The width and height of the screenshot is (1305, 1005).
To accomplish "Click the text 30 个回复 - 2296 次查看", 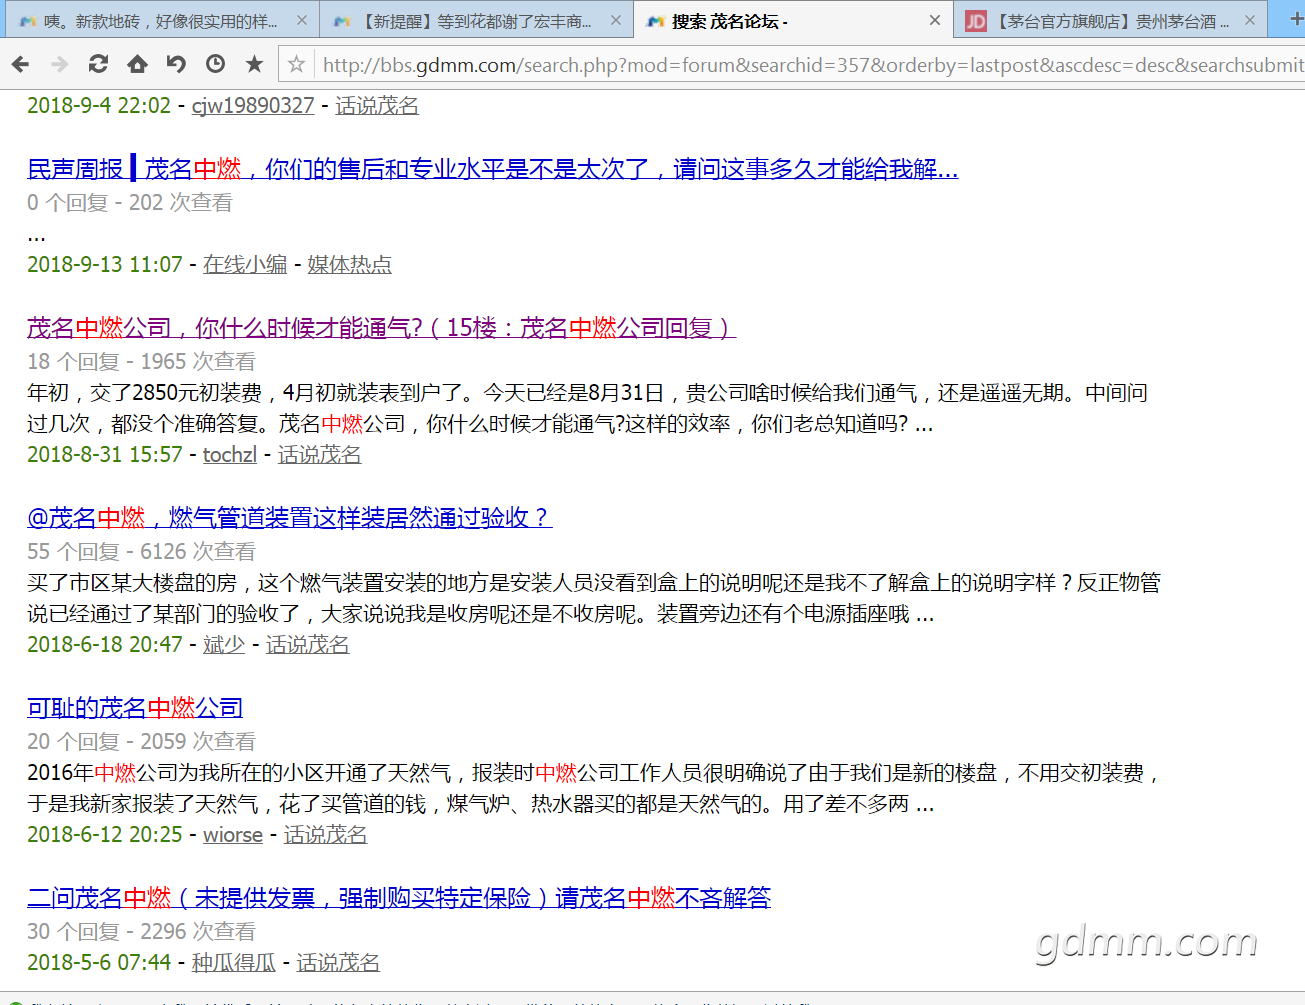I will pos(141,932).
